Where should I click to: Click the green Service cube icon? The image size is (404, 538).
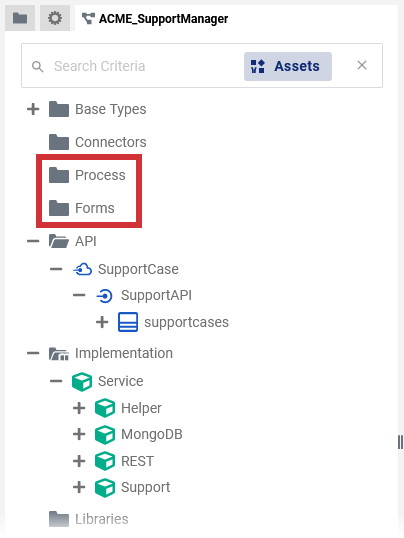(x=82, y=382)
